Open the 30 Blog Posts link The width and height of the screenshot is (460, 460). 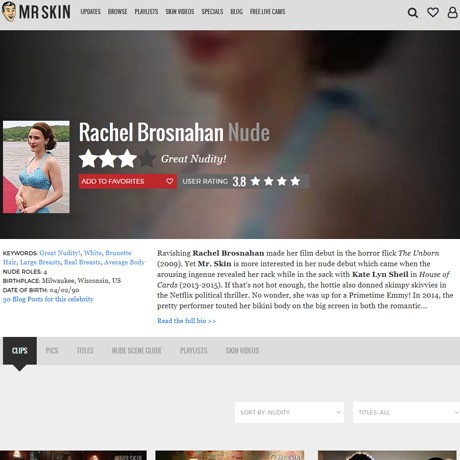pyautogui.click(x=48, y=299)
